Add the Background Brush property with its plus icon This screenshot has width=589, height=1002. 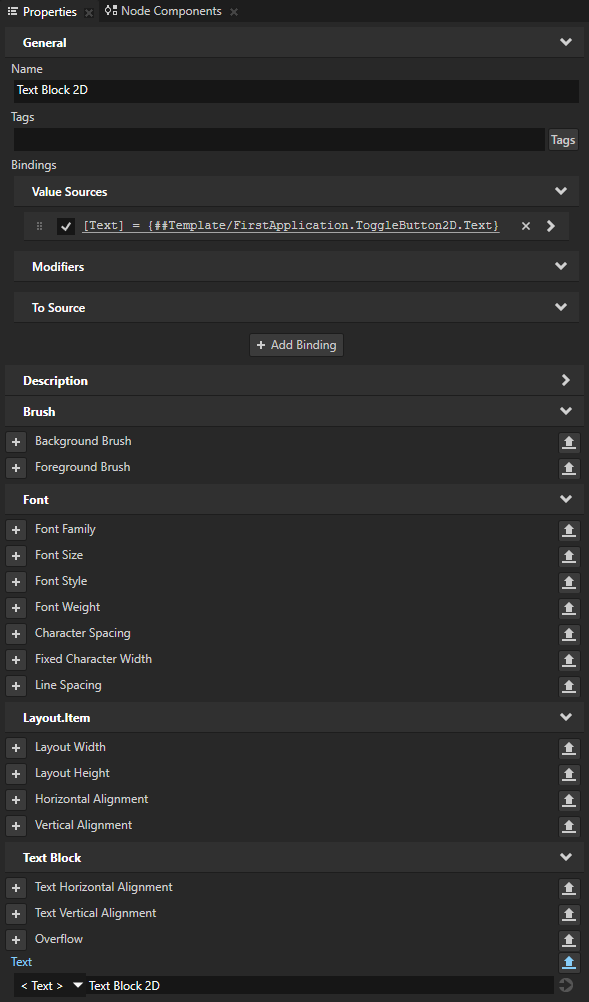(15, 441)
